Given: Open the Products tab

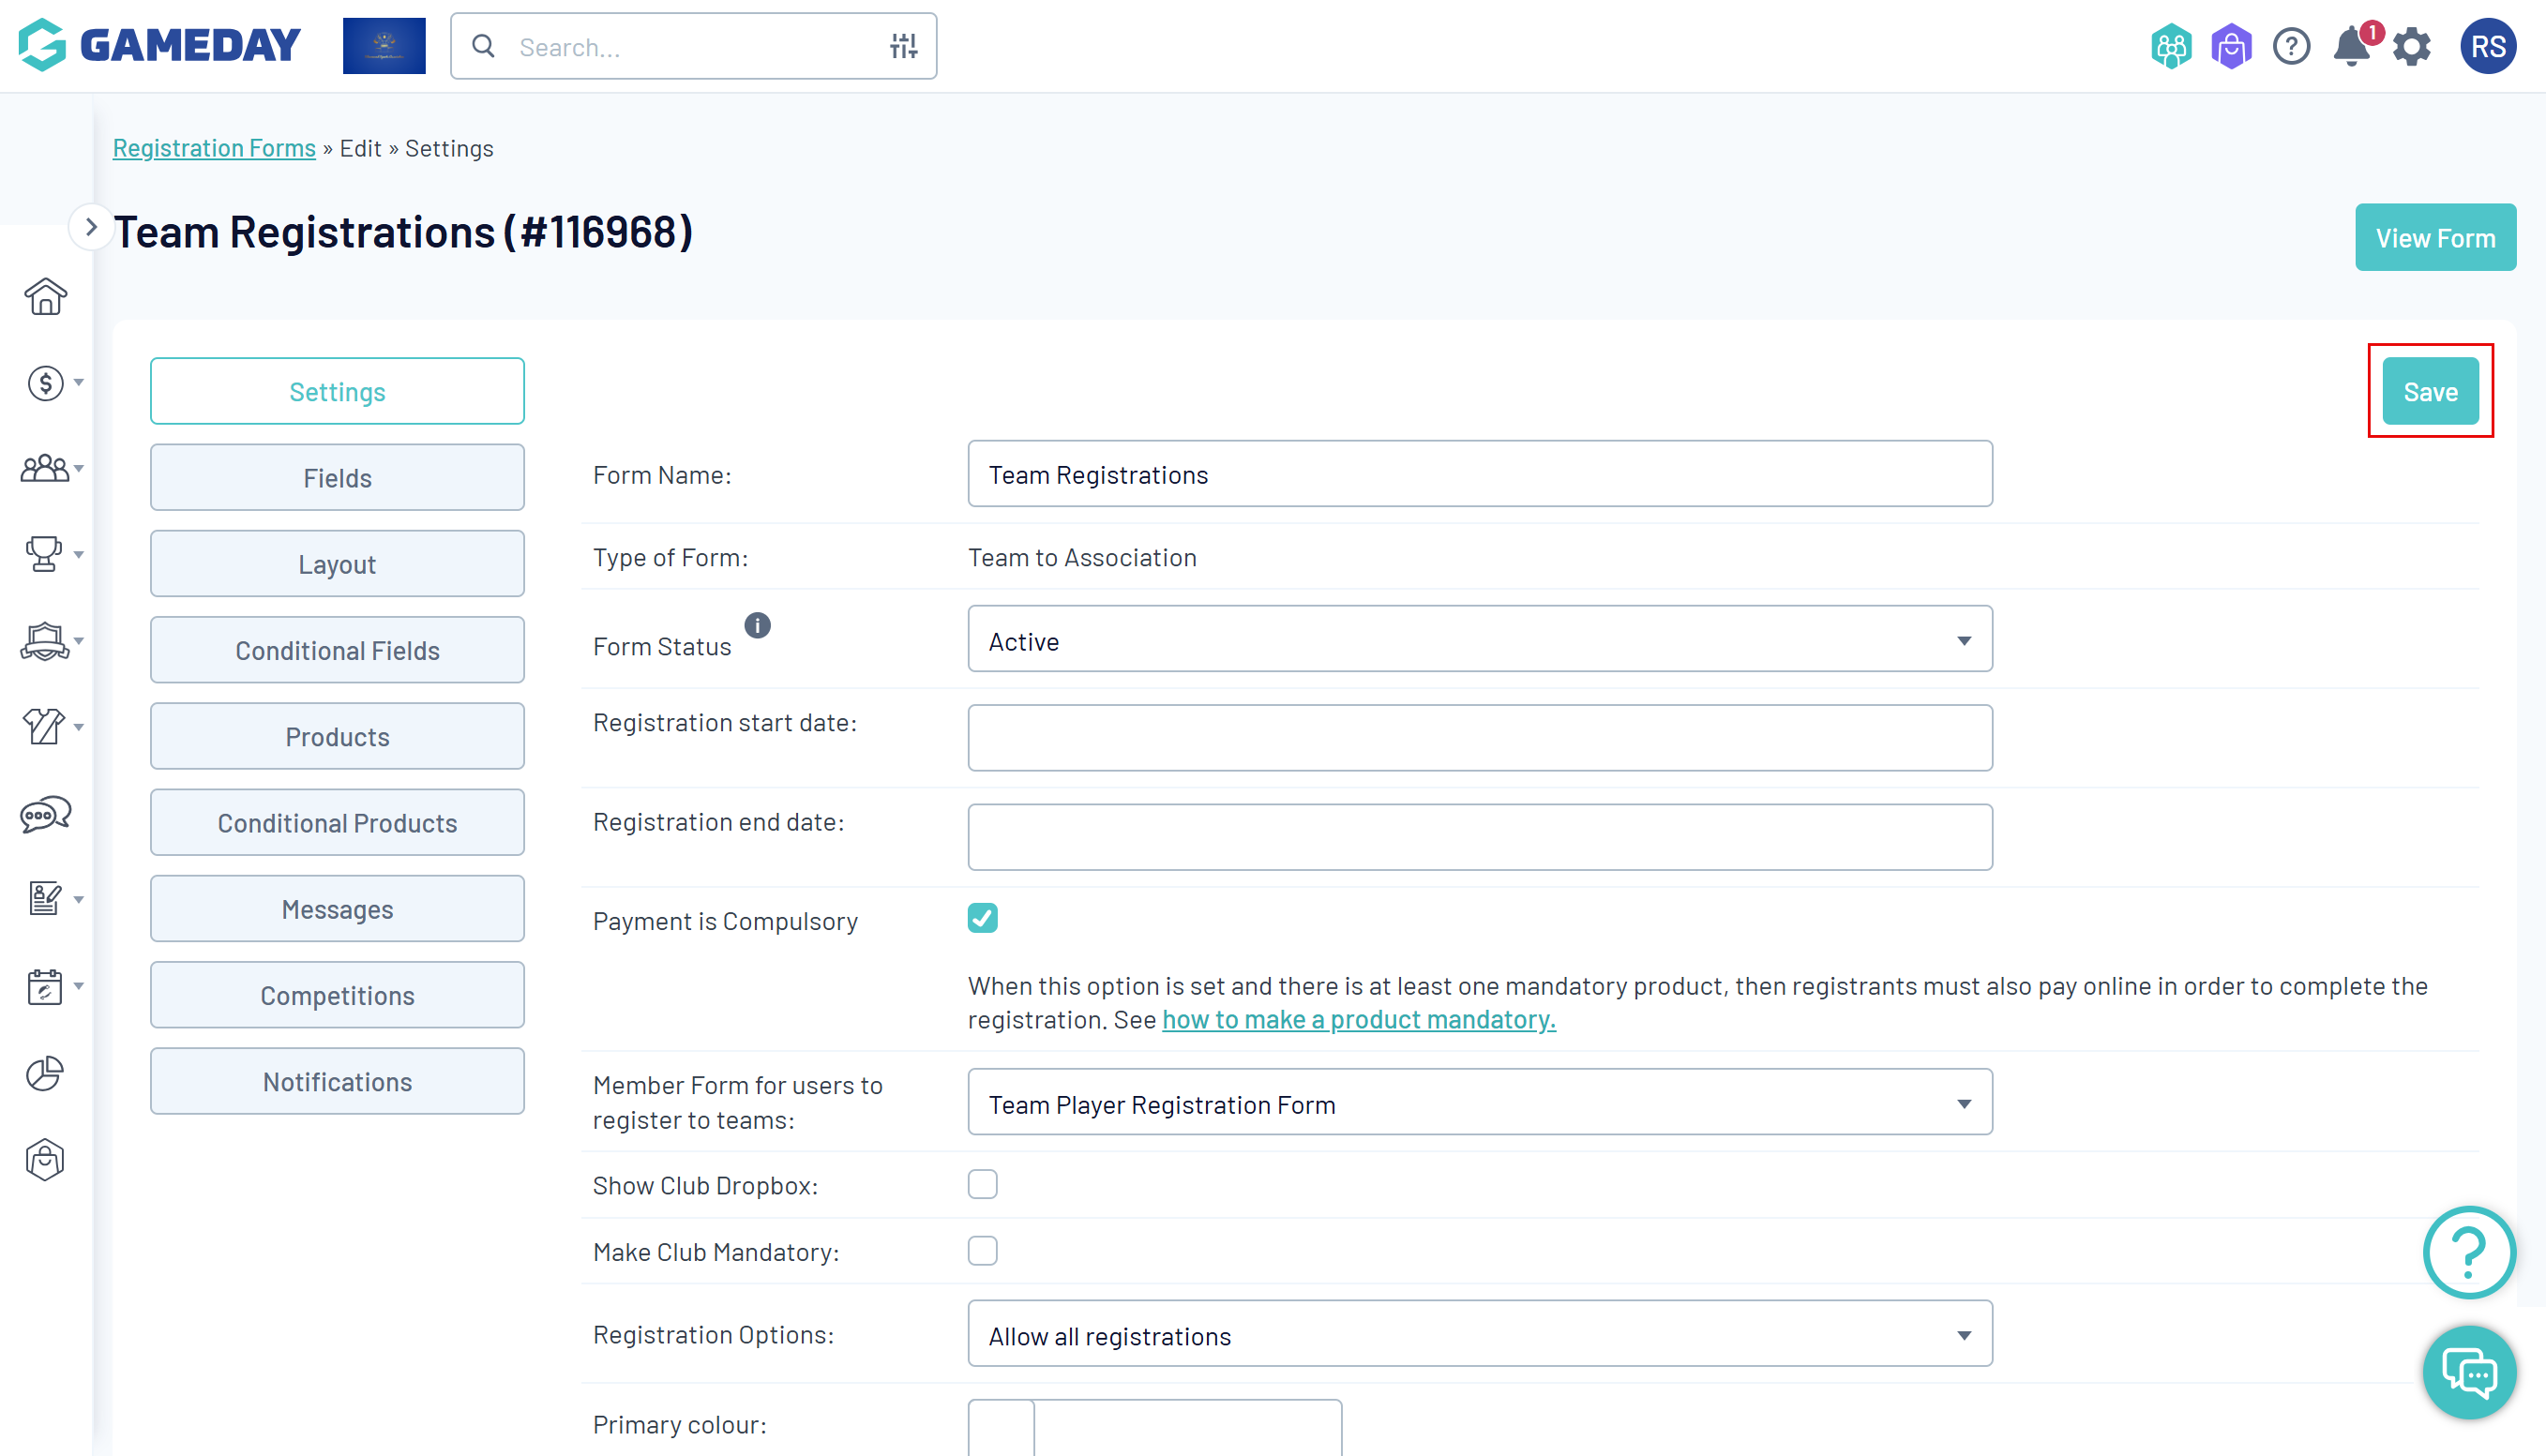Looking at the screenshot, I should coord(337,736).
